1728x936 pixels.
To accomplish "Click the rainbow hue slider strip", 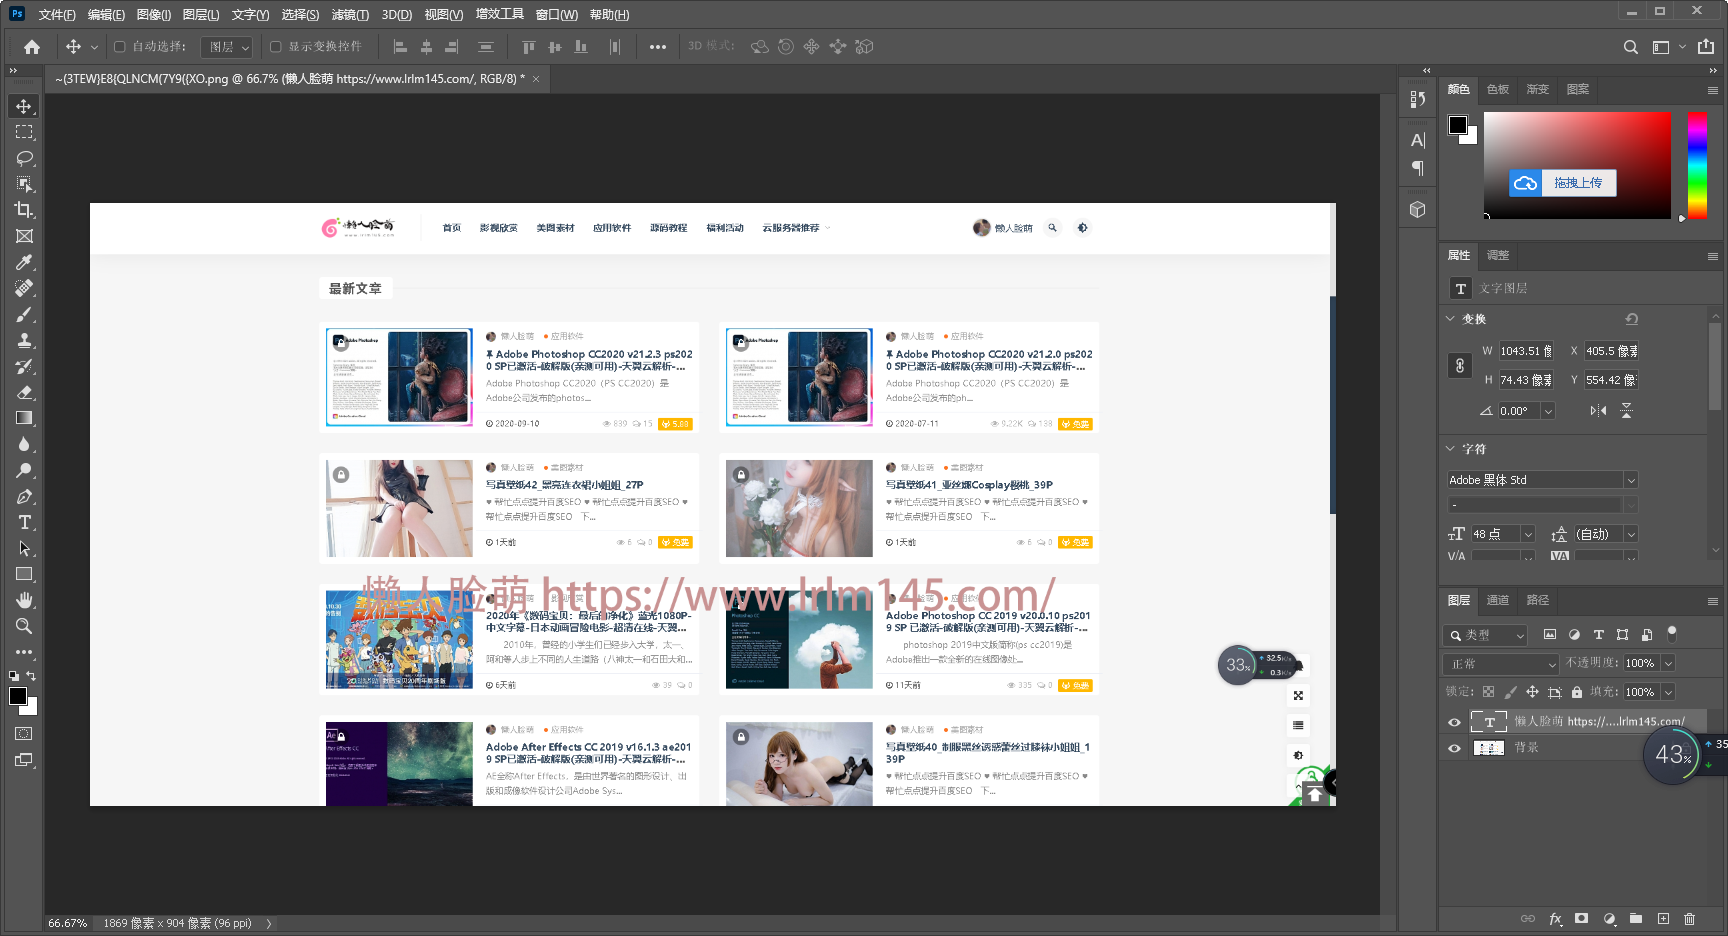I will (x=1697, y=164).
